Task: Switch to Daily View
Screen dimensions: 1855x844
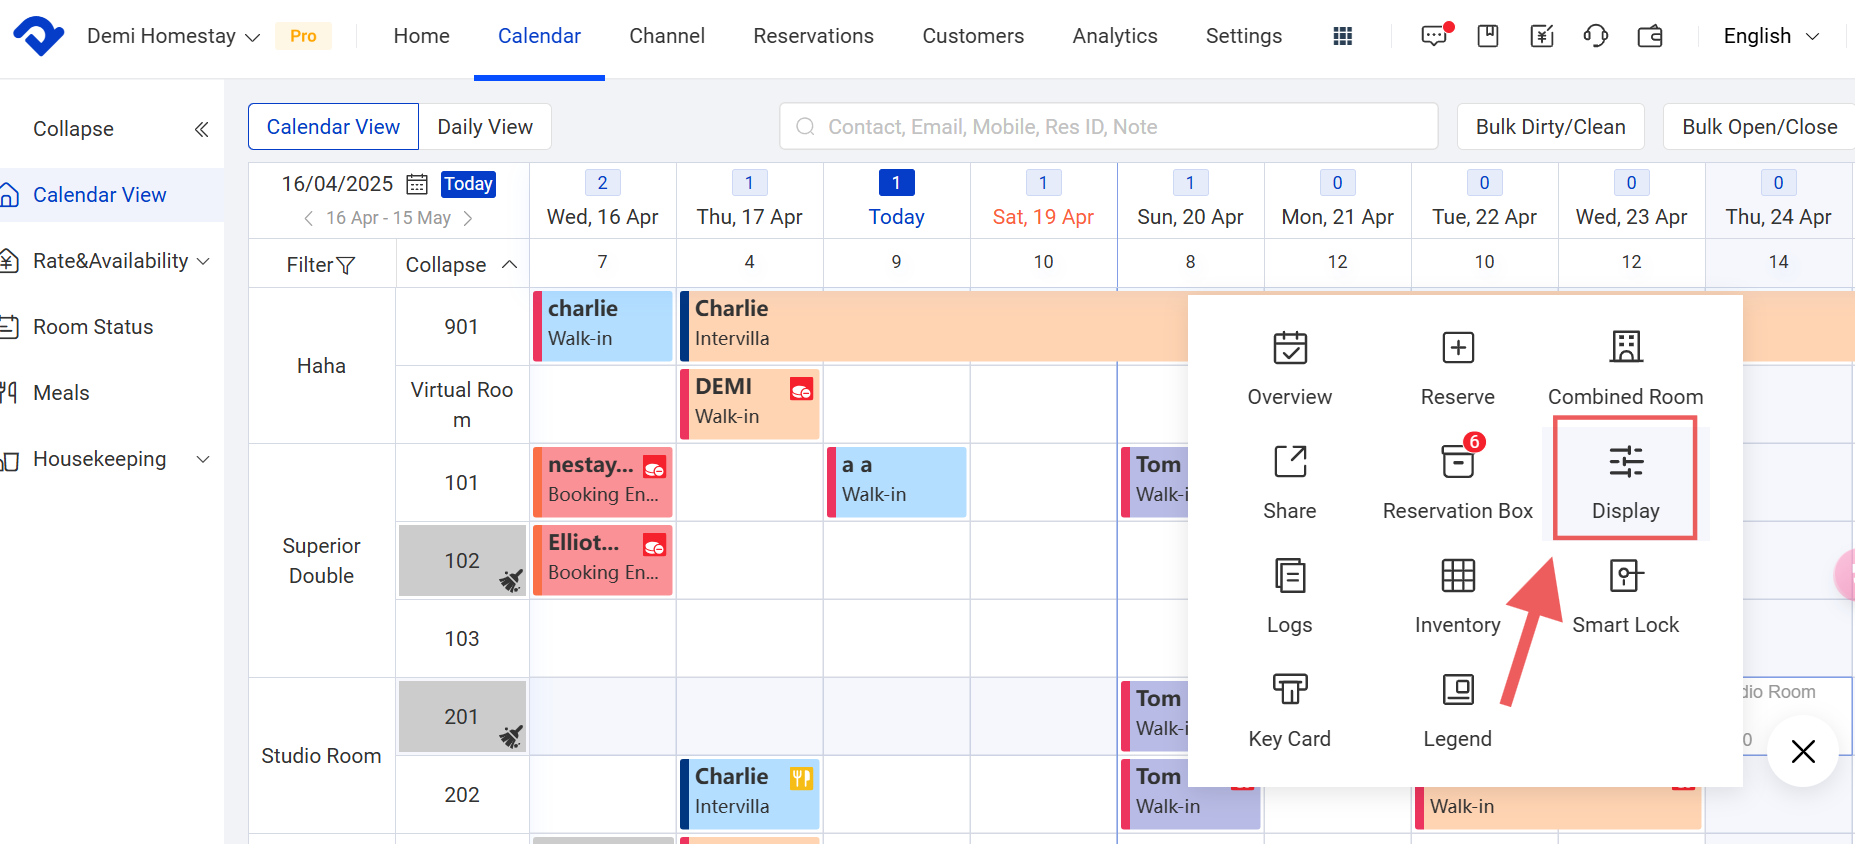Action: 485,127
